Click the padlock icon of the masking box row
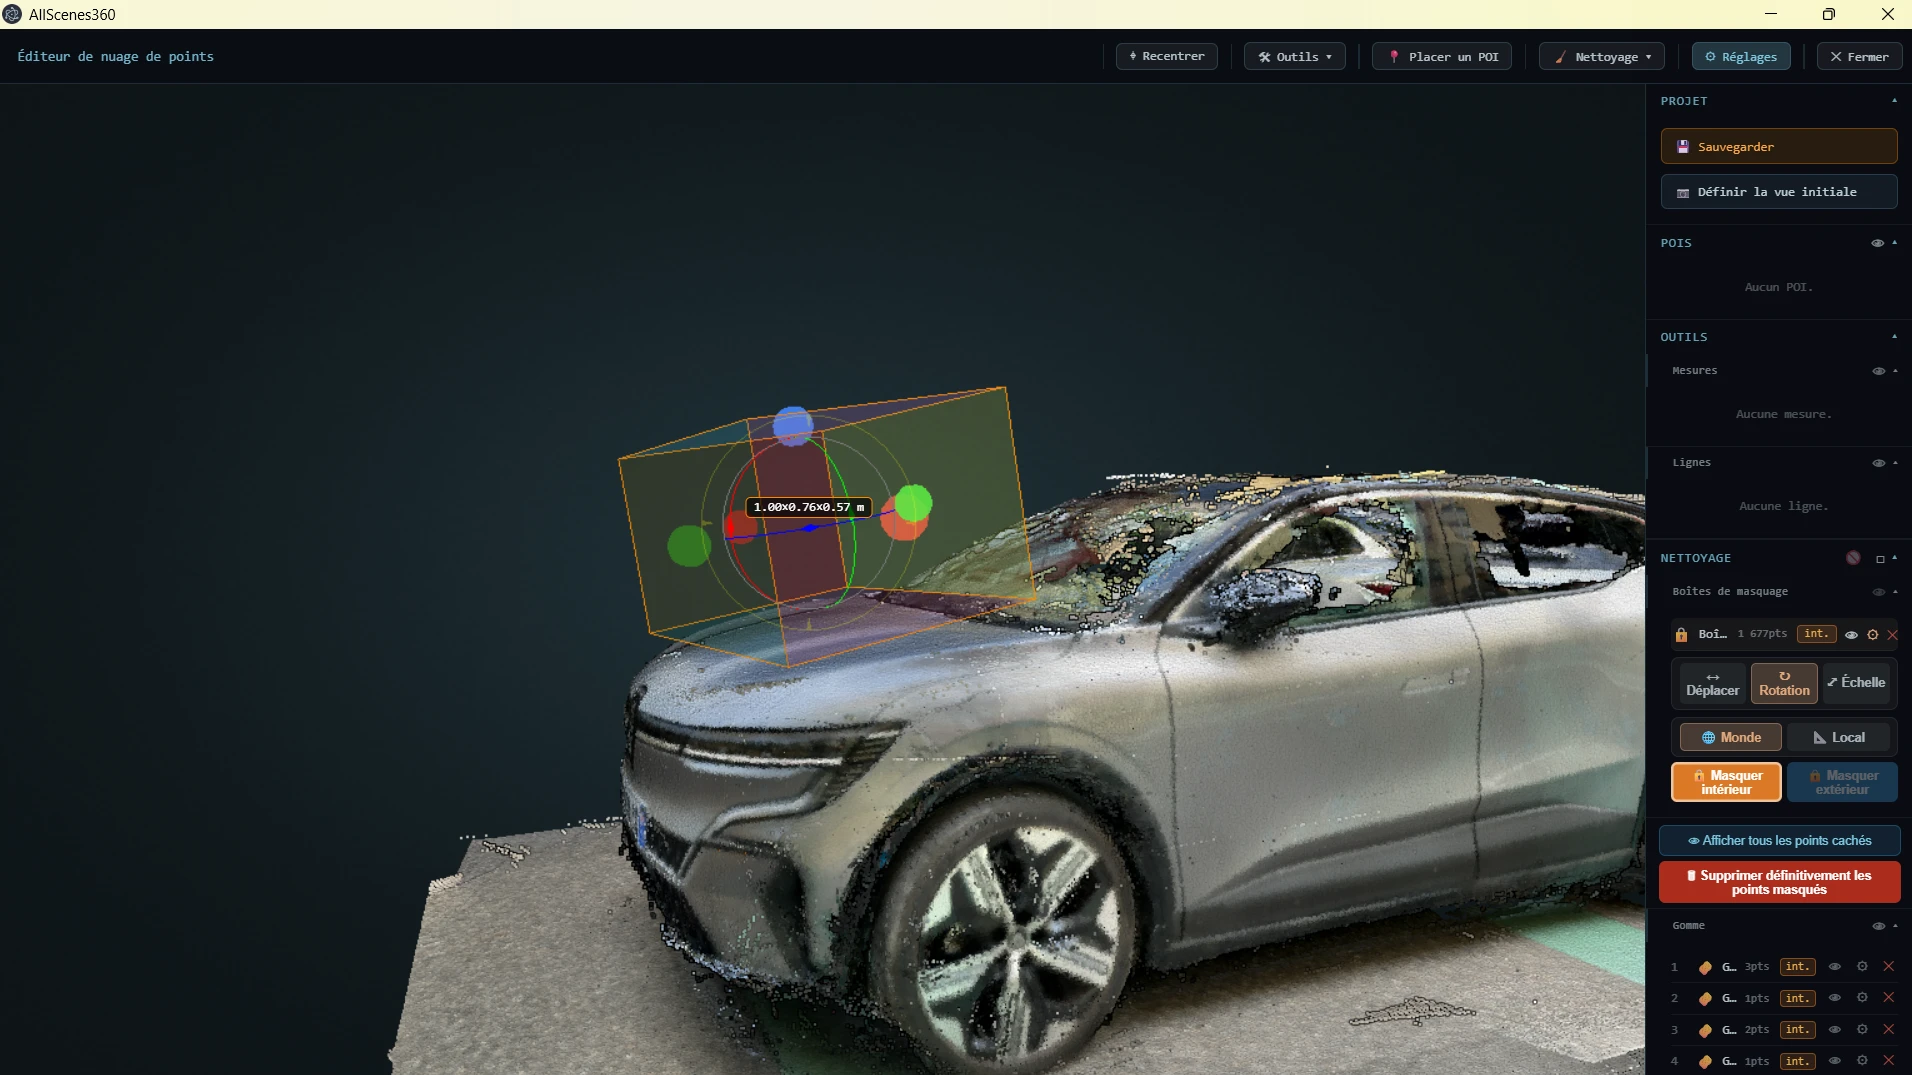 click(1681, 634)
